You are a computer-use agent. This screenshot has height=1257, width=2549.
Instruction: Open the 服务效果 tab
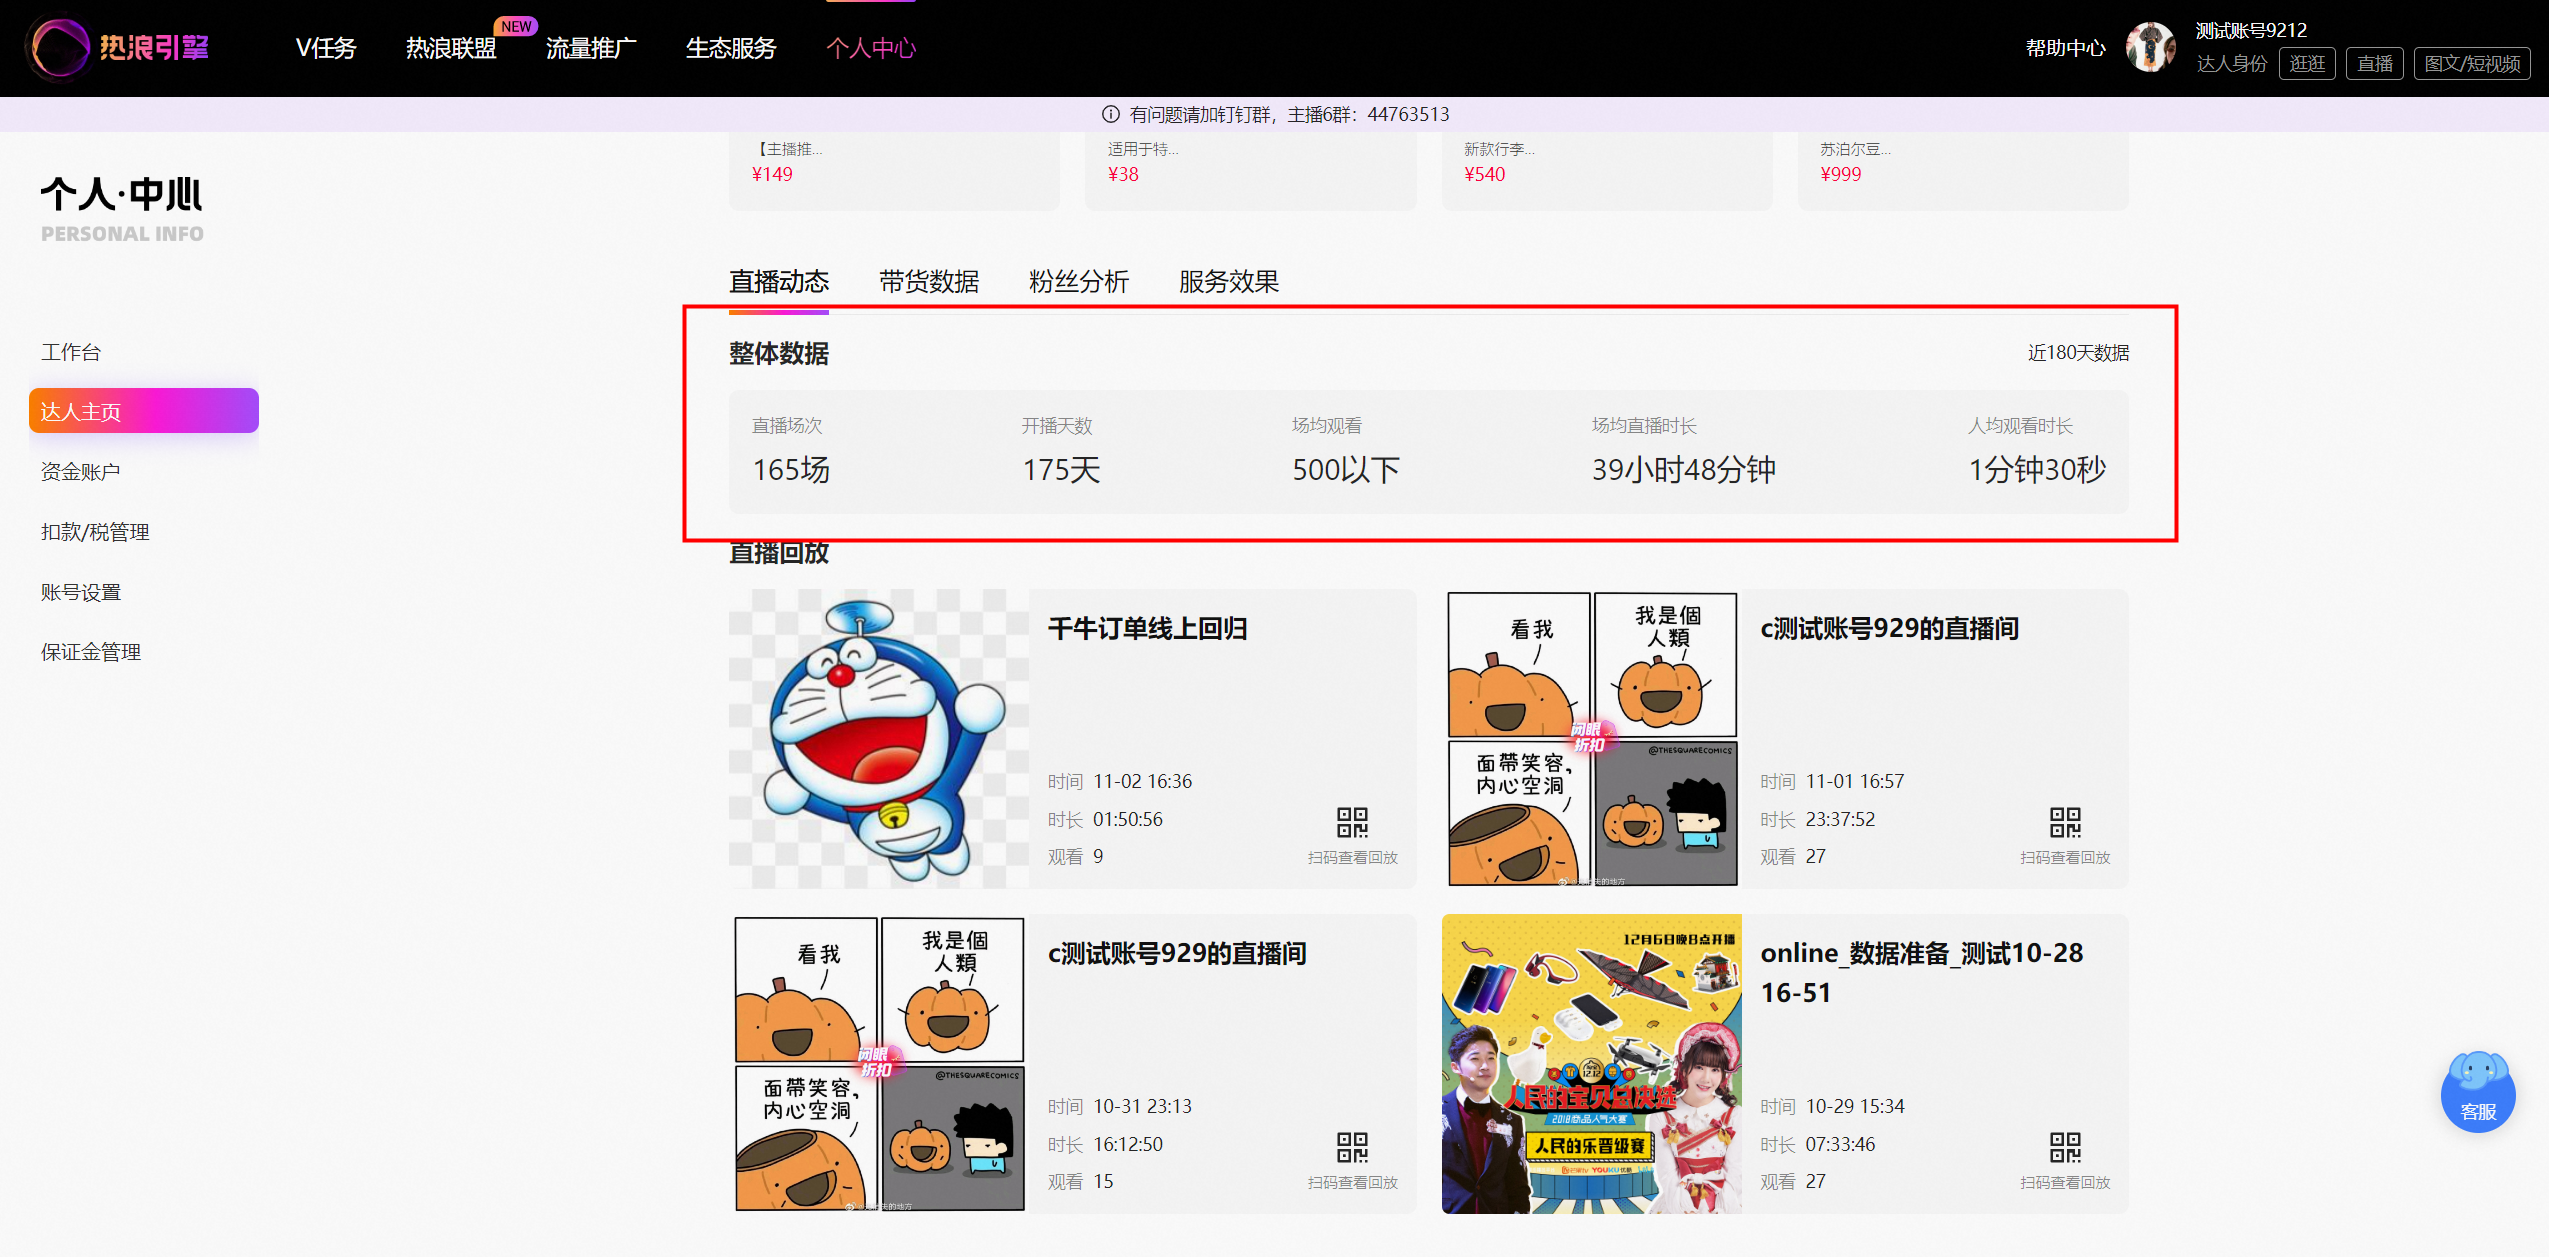1229,282
